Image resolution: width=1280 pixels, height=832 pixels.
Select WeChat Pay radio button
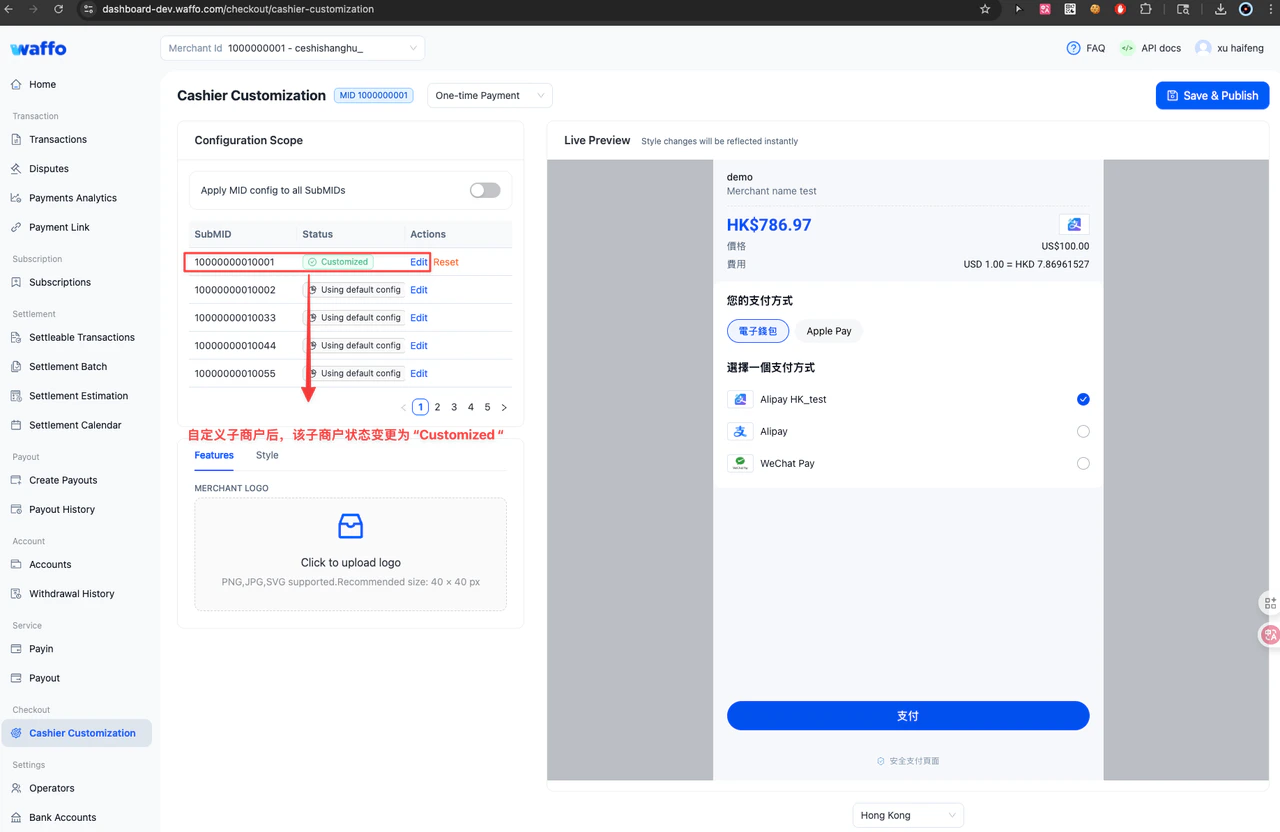click(1083, 463)
